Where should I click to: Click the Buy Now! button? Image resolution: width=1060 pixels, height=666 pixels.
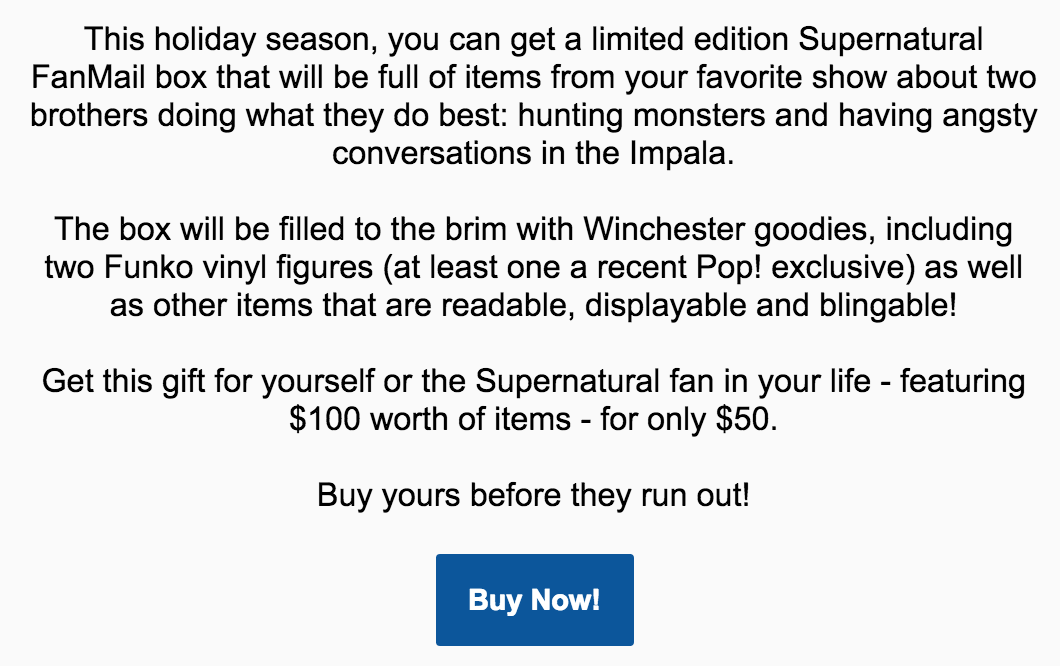535,600
